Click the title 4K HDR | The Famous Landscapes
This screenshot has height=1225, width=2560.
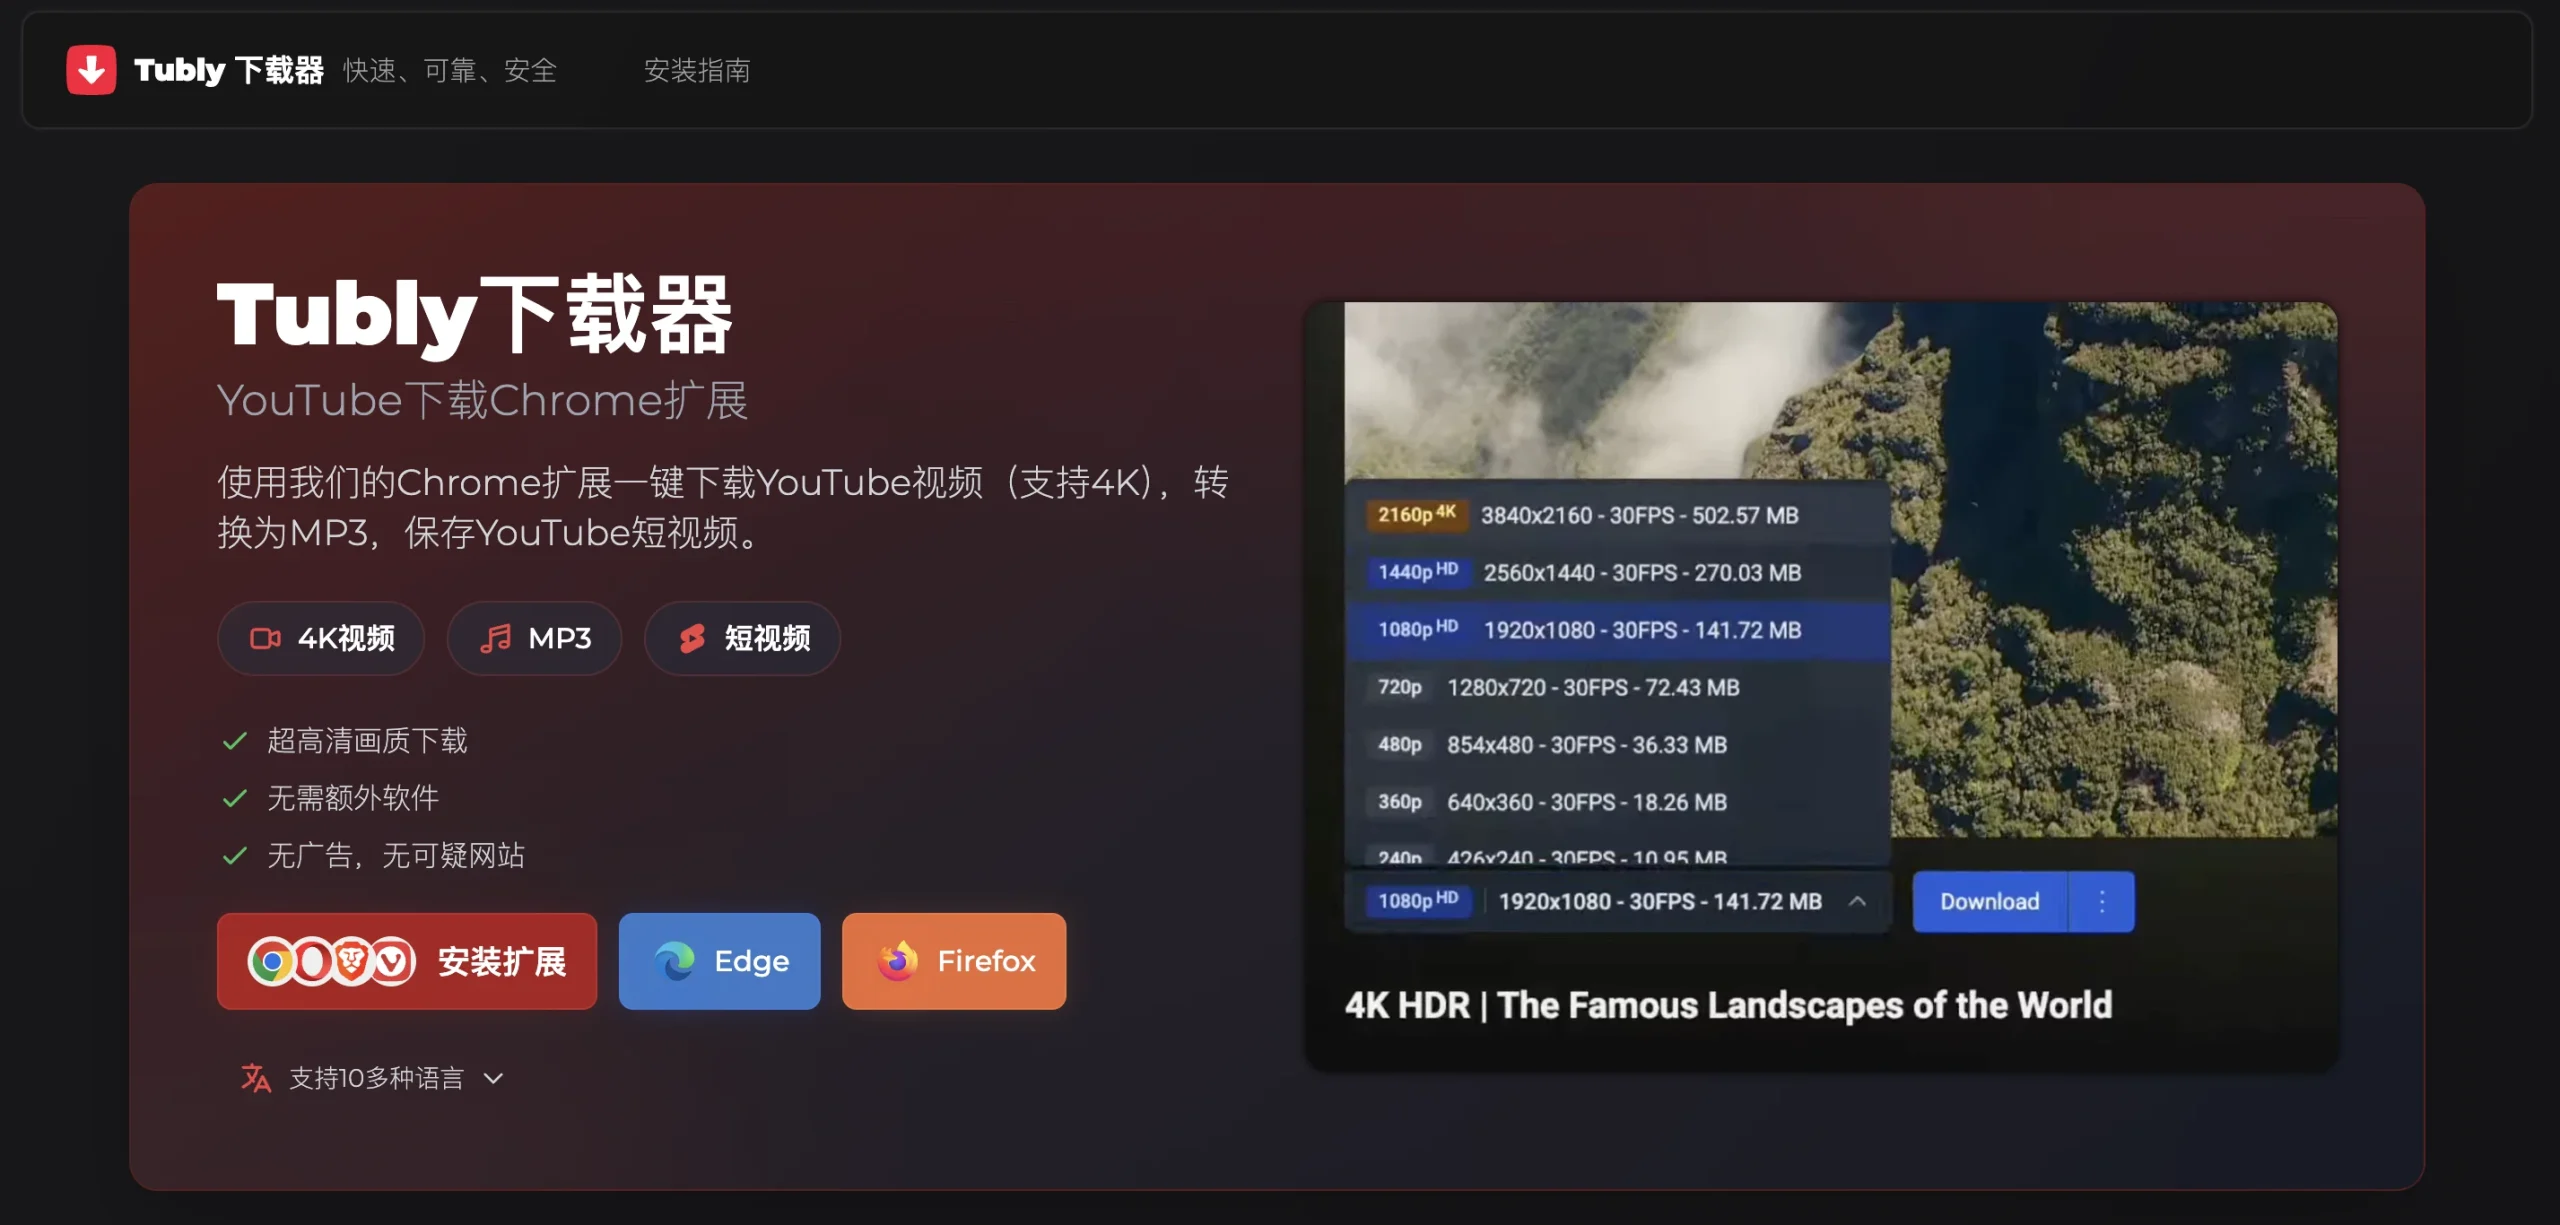(1728, 1005)
